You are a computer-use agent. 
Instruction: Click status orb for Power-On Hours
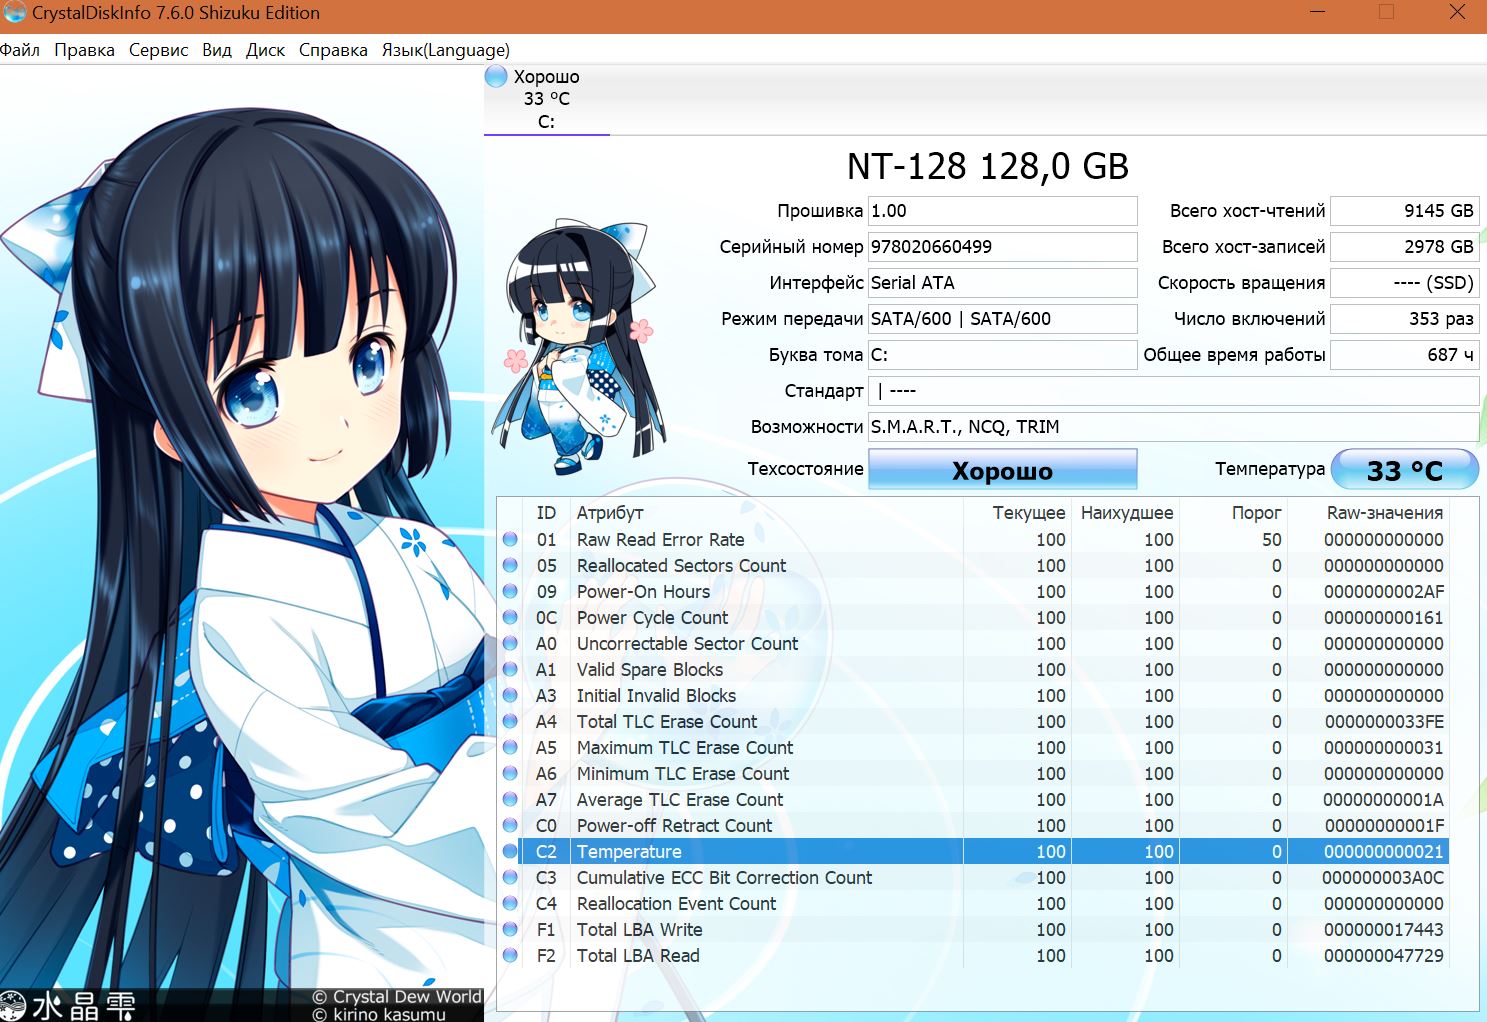point(510,592)
